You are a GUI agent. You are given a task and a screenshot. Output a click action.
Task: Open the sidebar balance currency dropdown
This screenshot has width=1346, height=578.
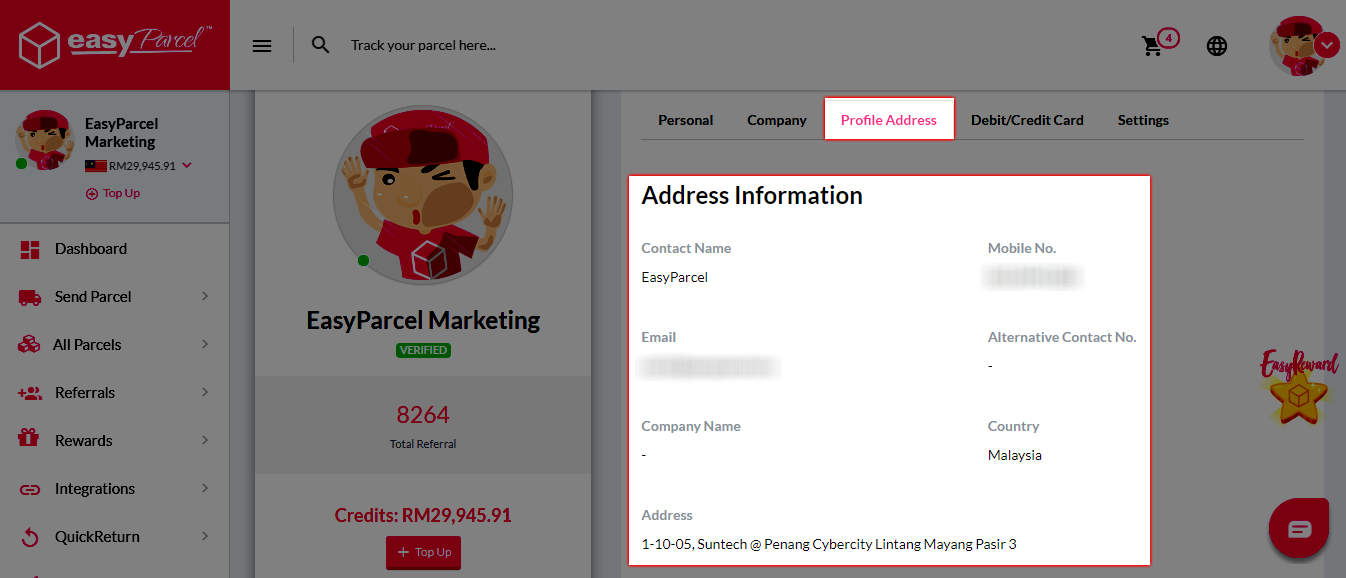187,166
